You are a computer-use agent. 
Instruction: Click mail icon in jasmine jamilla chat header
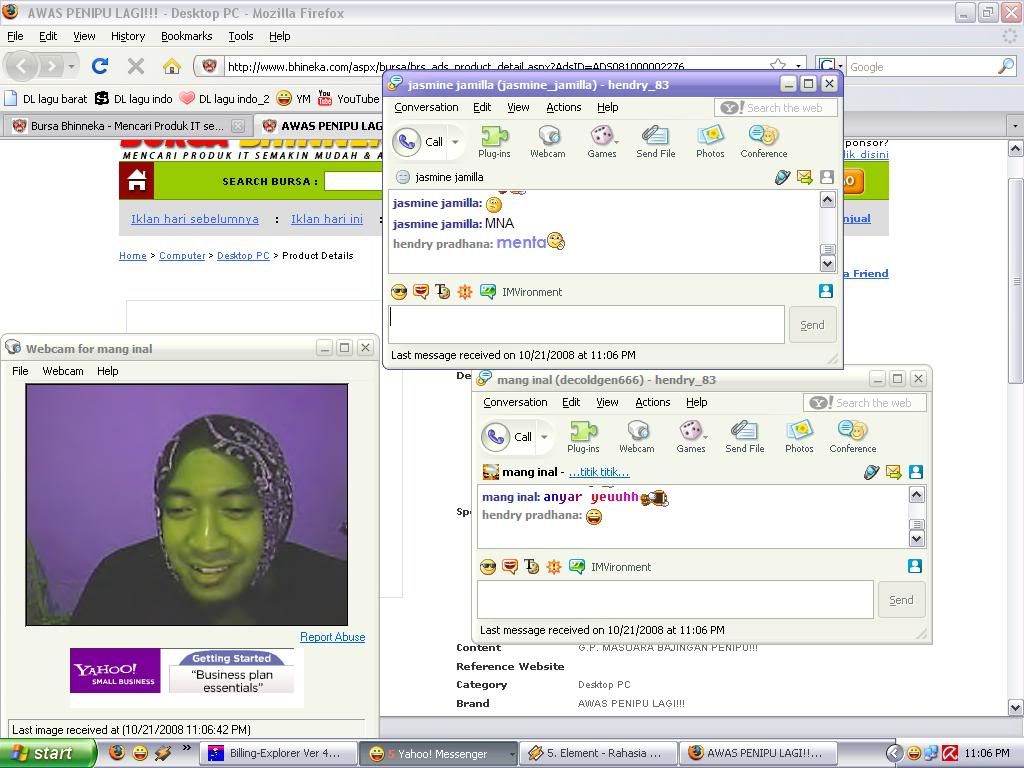coord(805,177)
